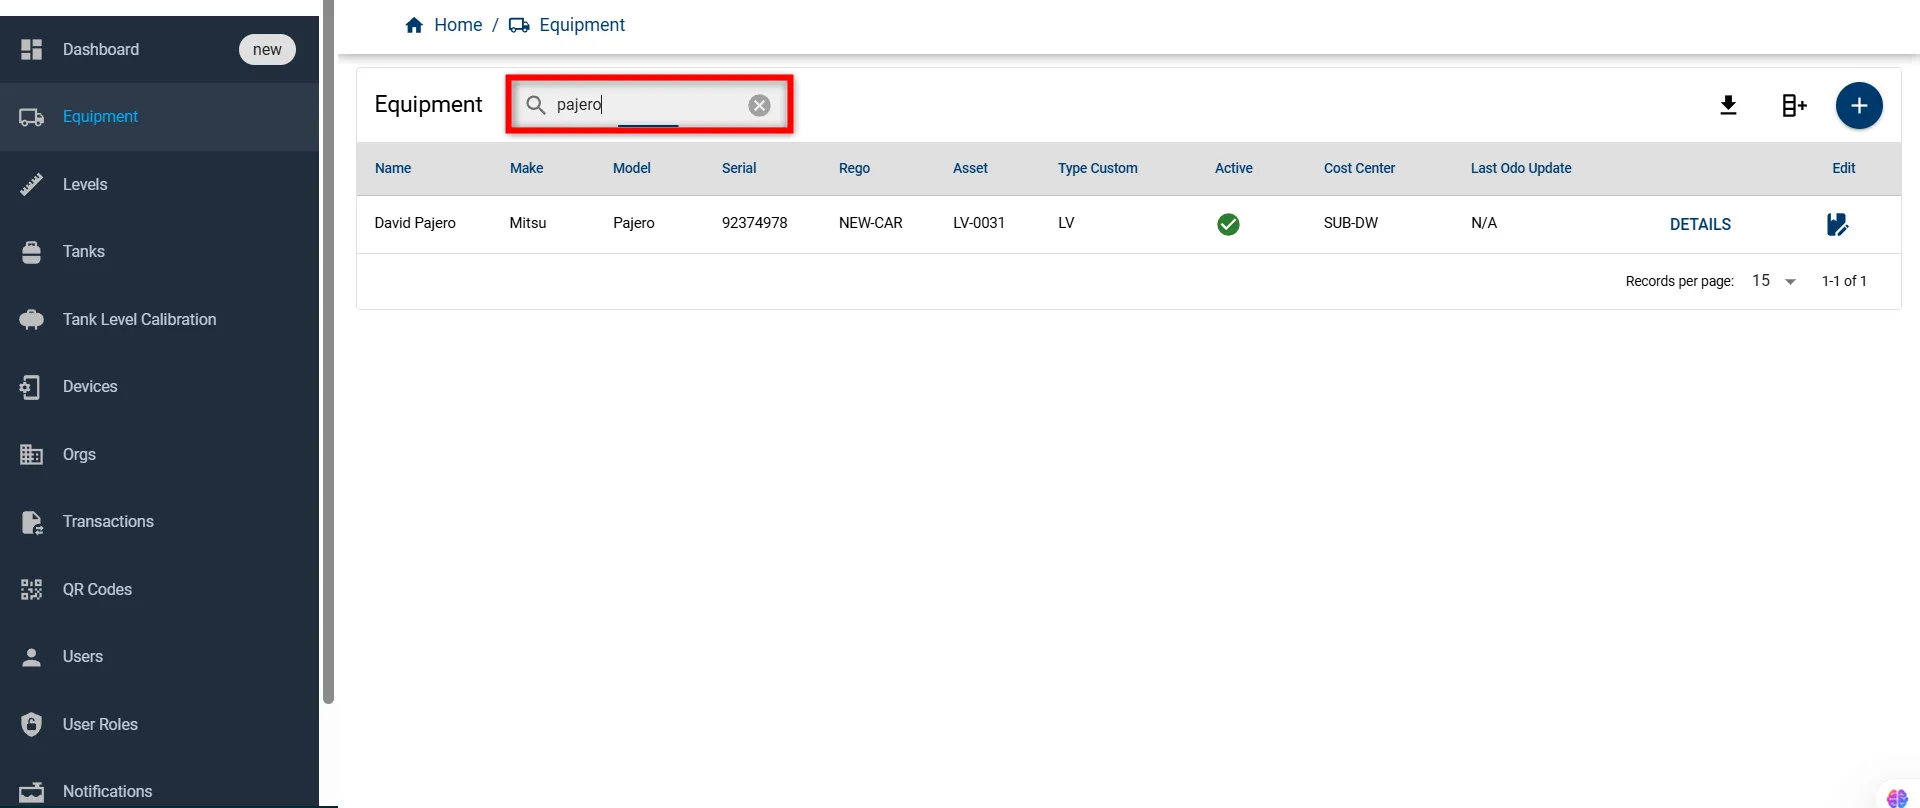Screen dimensions: 1920x808
Task: Sort by the Type Custom column header
Action: 1098,168
